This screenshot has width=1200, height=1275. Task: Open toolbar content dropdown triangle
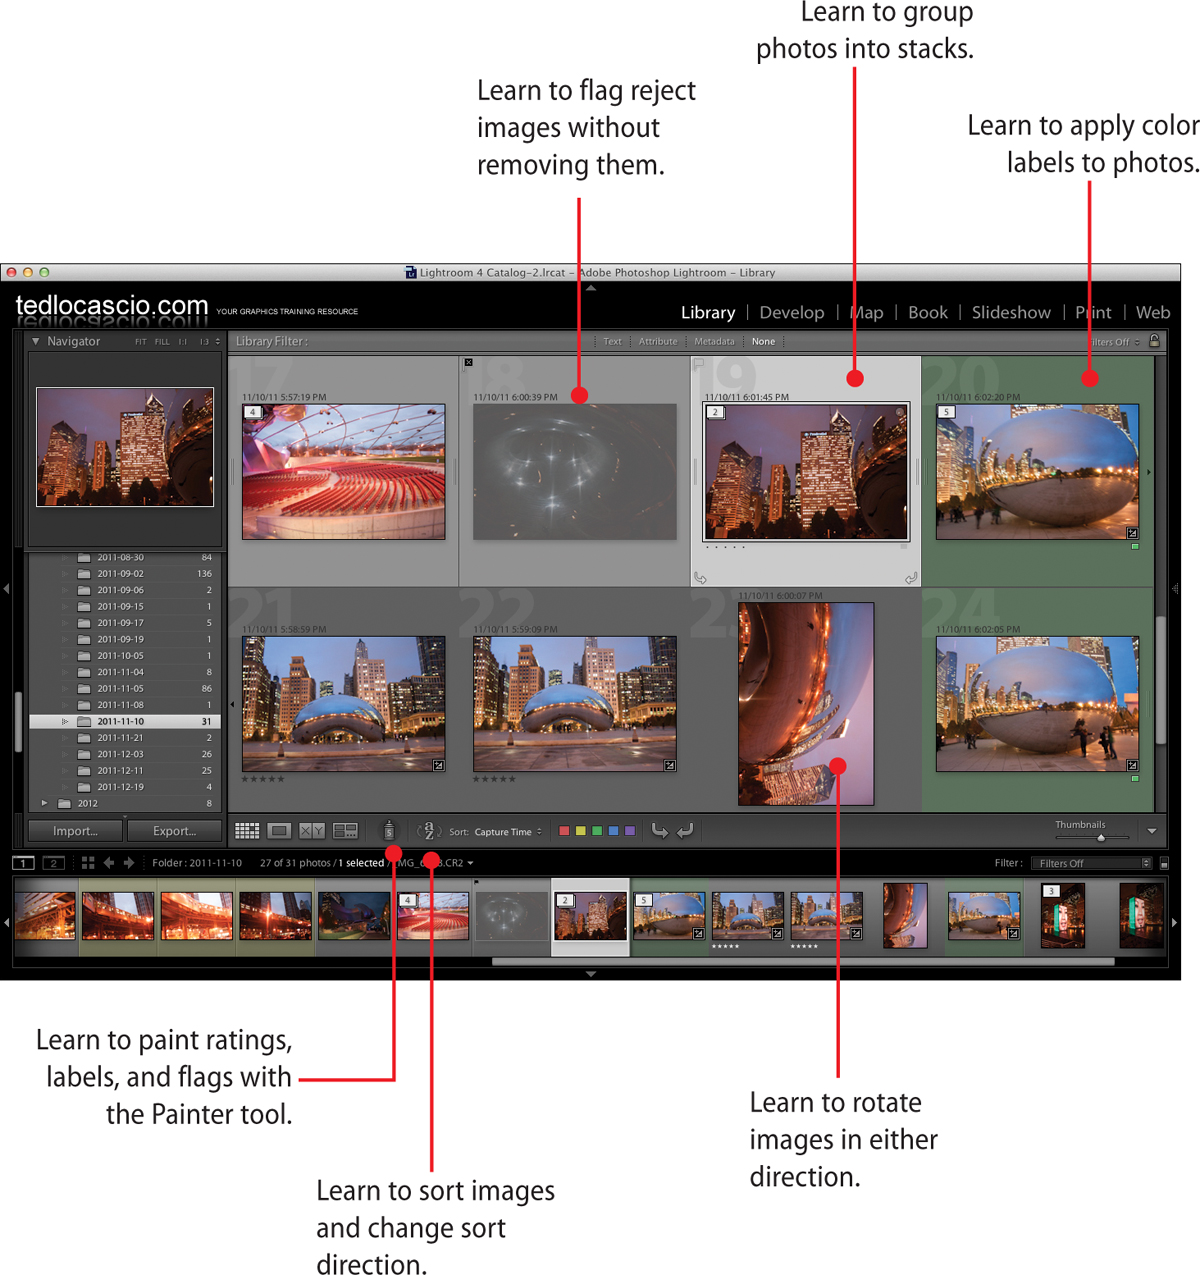1152,831
